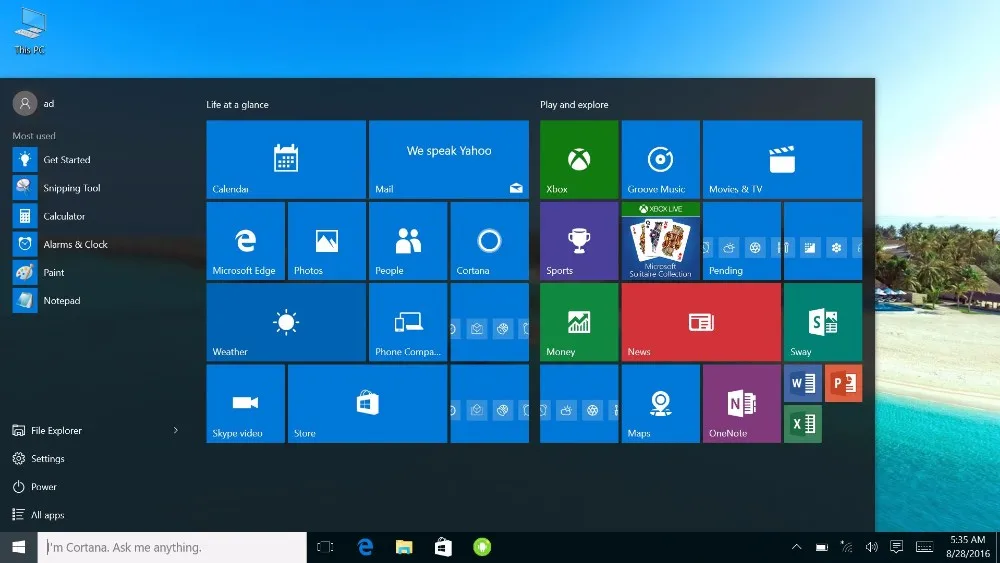Open the Groove Music tile
The height and width of the screenshot is (563, 1000).
coord(660,159)
